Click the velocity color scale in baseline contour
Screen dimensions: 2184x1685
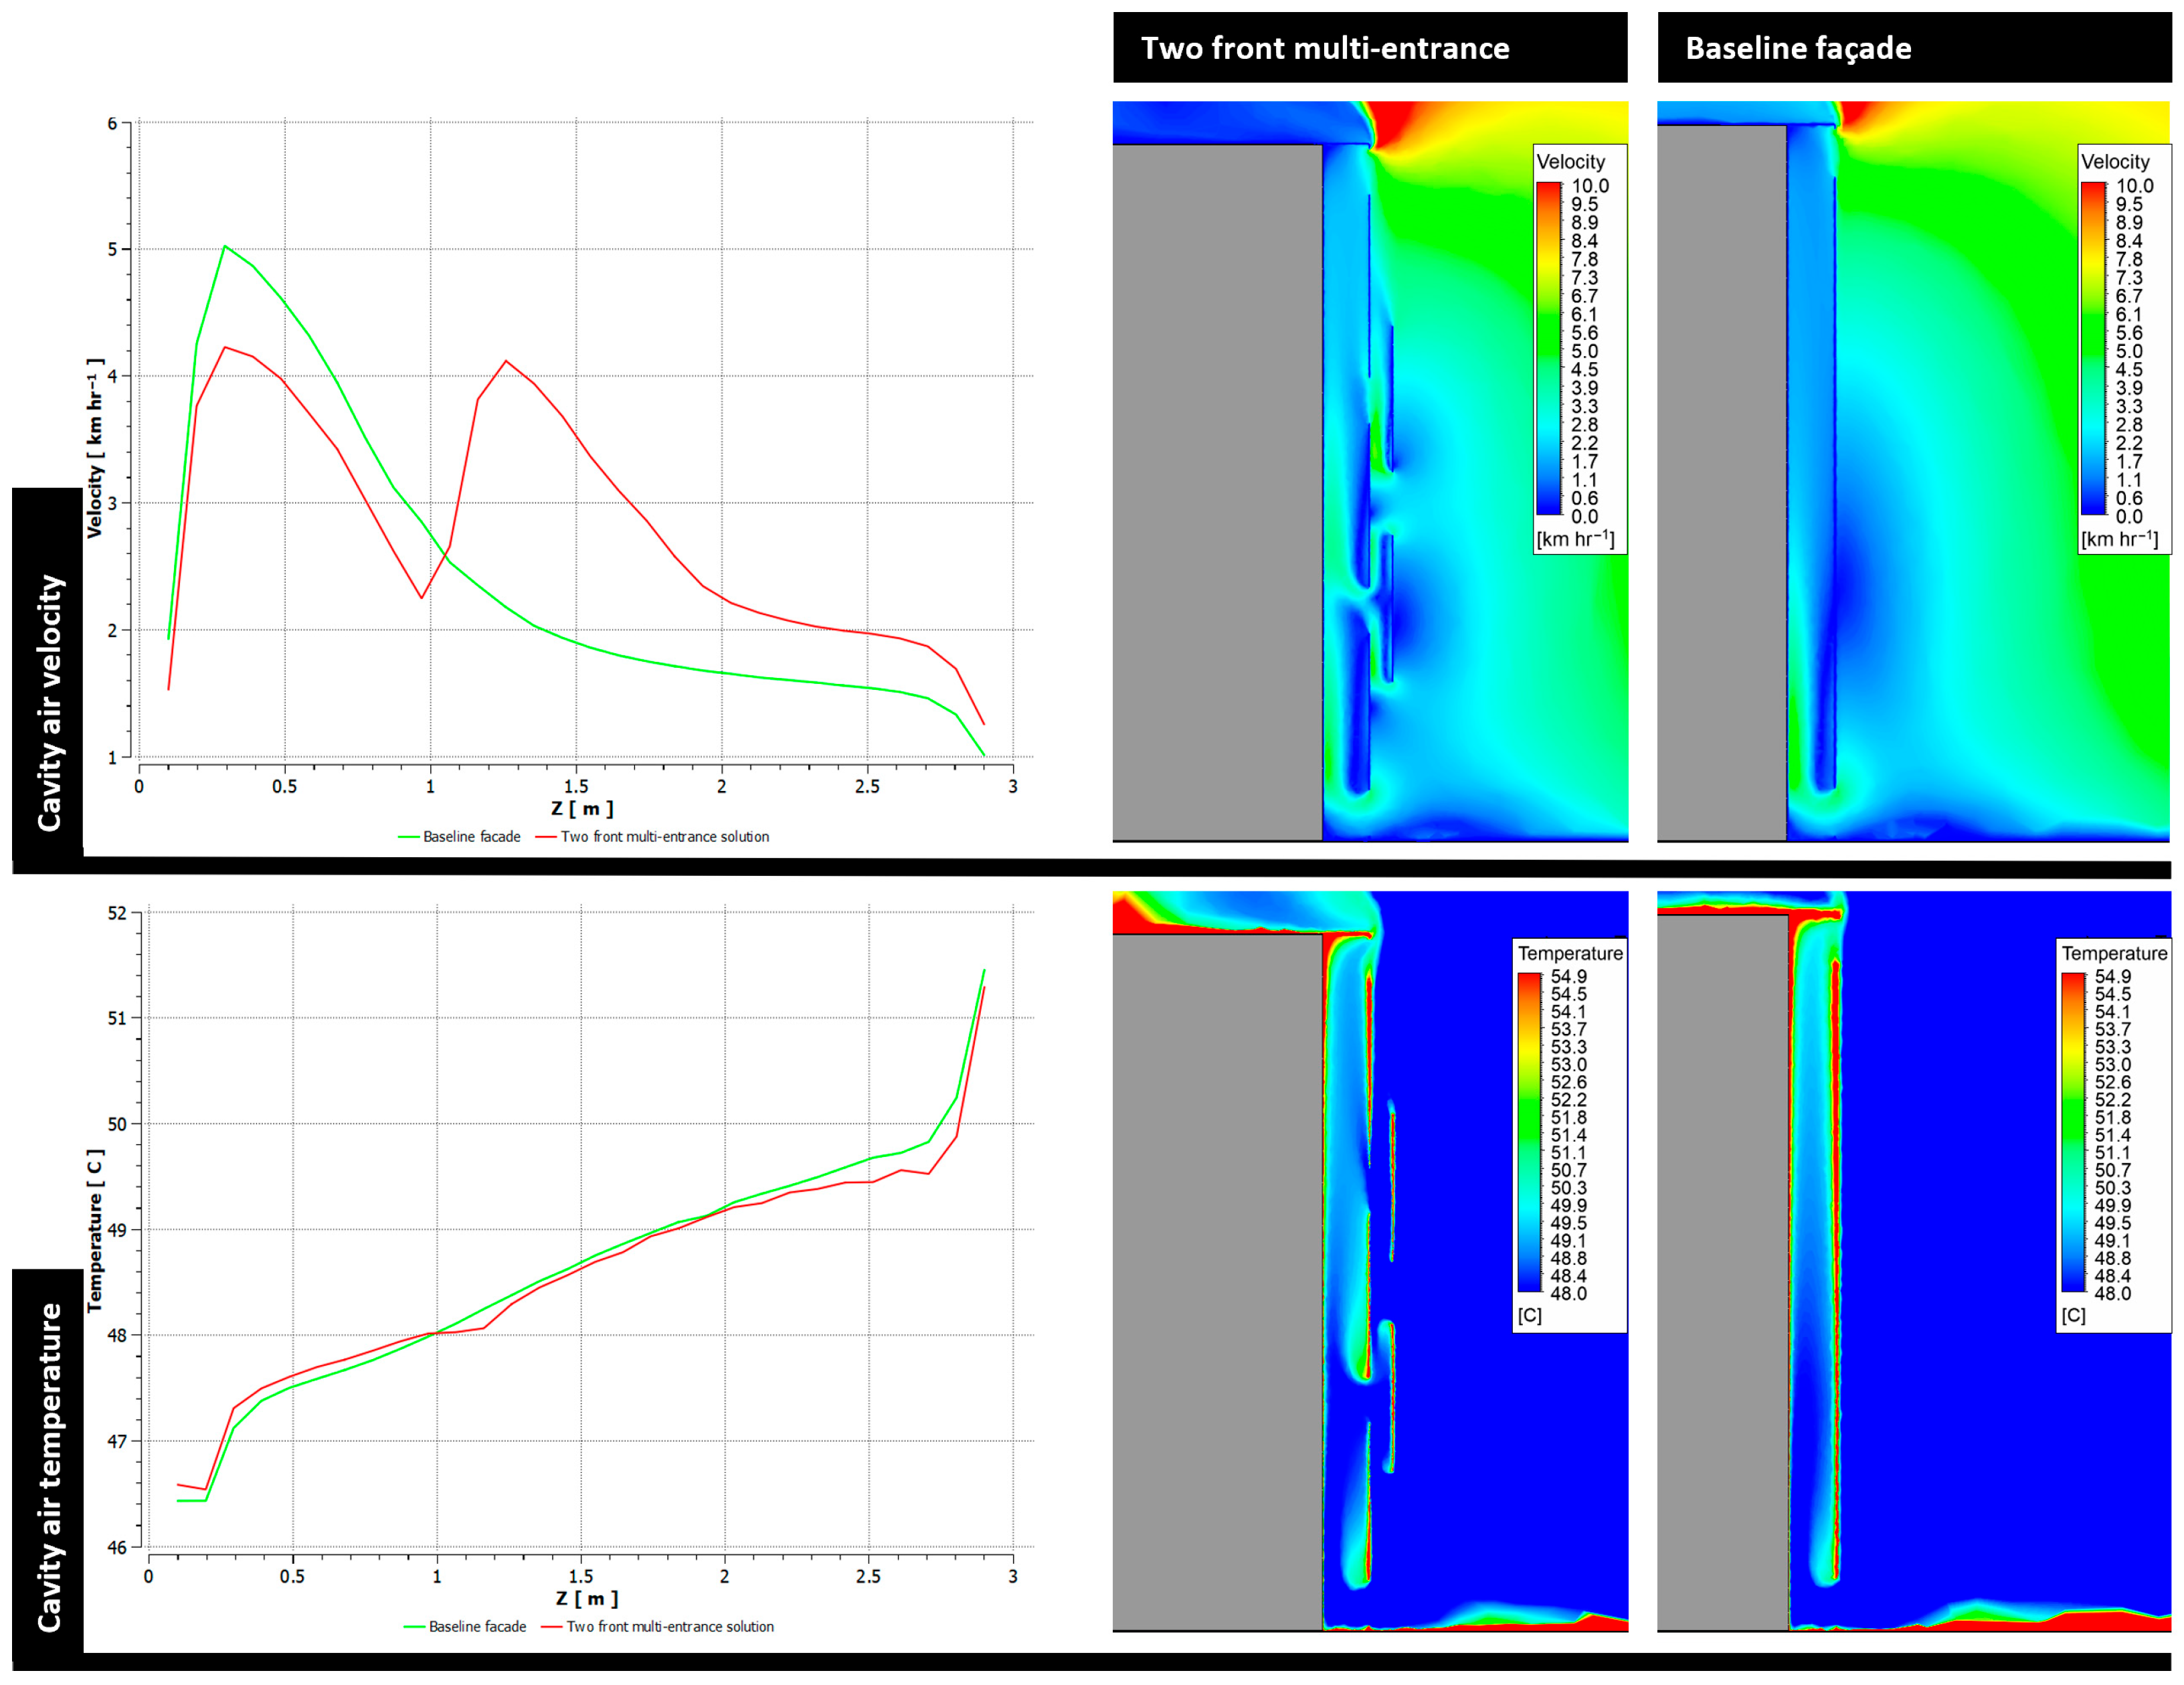(x=2093, y=348)
